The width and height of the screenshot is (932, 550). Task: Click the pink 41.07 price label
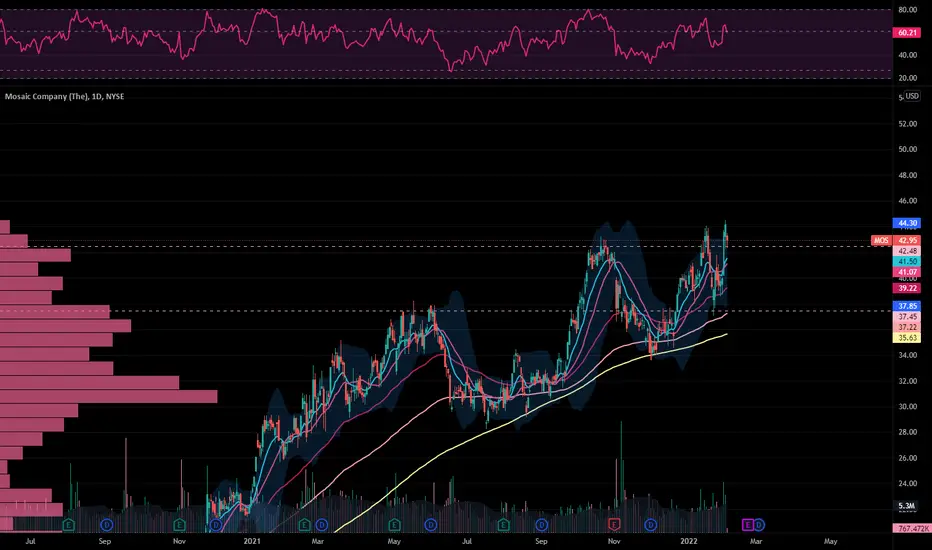[x=907, y=272]
